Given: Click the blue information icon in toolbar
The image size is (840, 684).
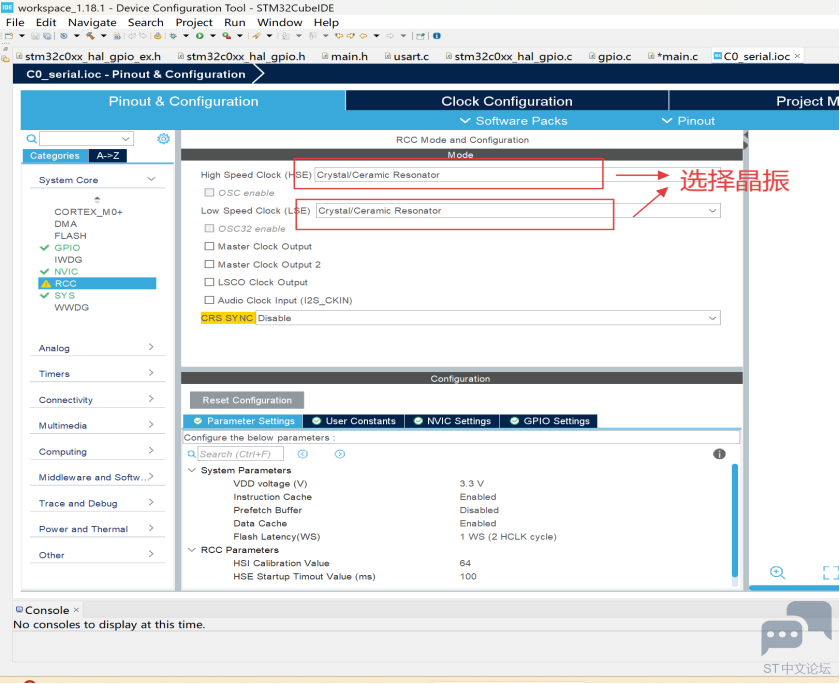Looking at the screenshot, I should [436, 36].
